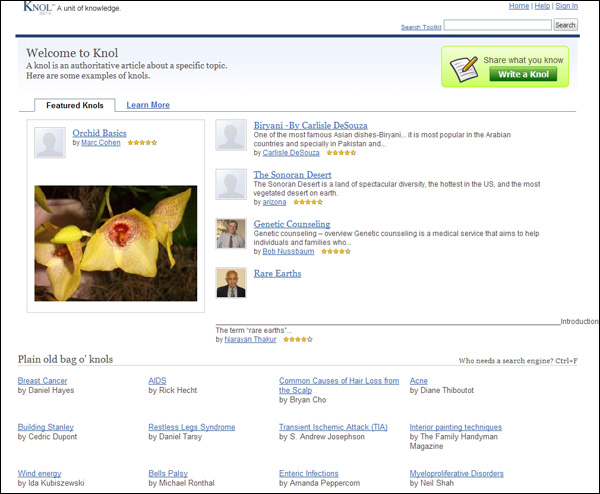Open the Help link in header
This screenshot has height=494, width=600.
point(542,6)
